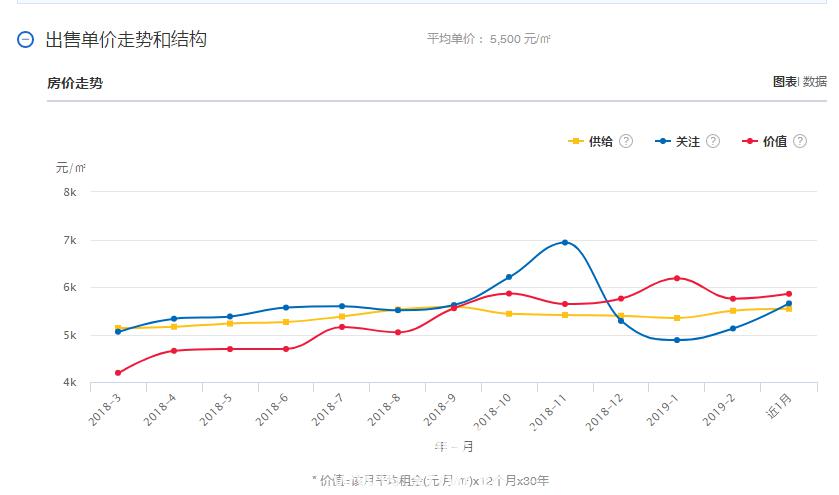Click 价值 data point at 近1月

[788, 294]
